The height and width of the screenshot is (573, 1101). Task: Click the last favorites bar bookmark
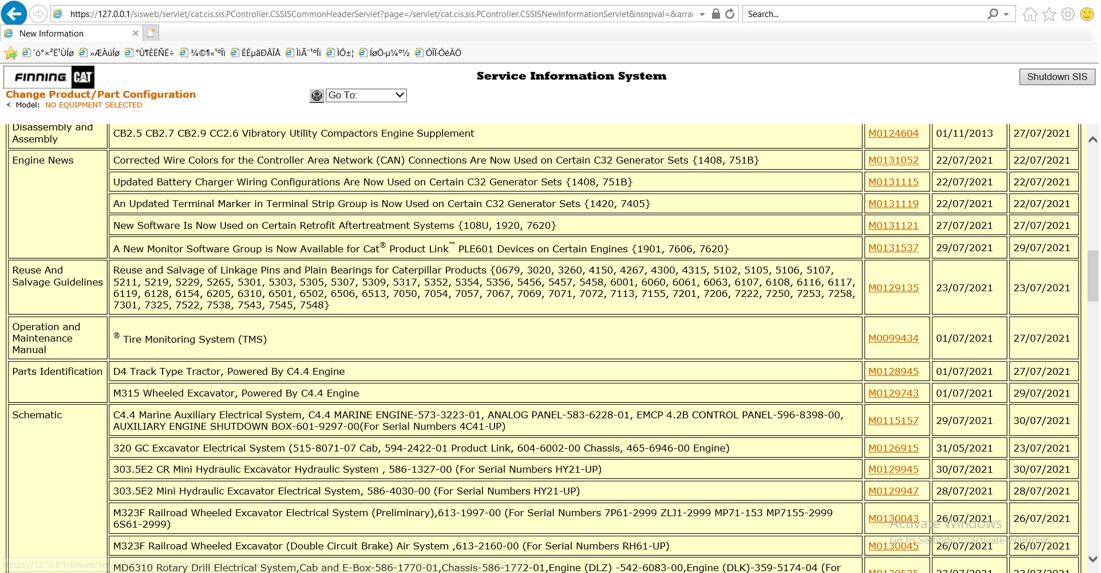[438, 53]
